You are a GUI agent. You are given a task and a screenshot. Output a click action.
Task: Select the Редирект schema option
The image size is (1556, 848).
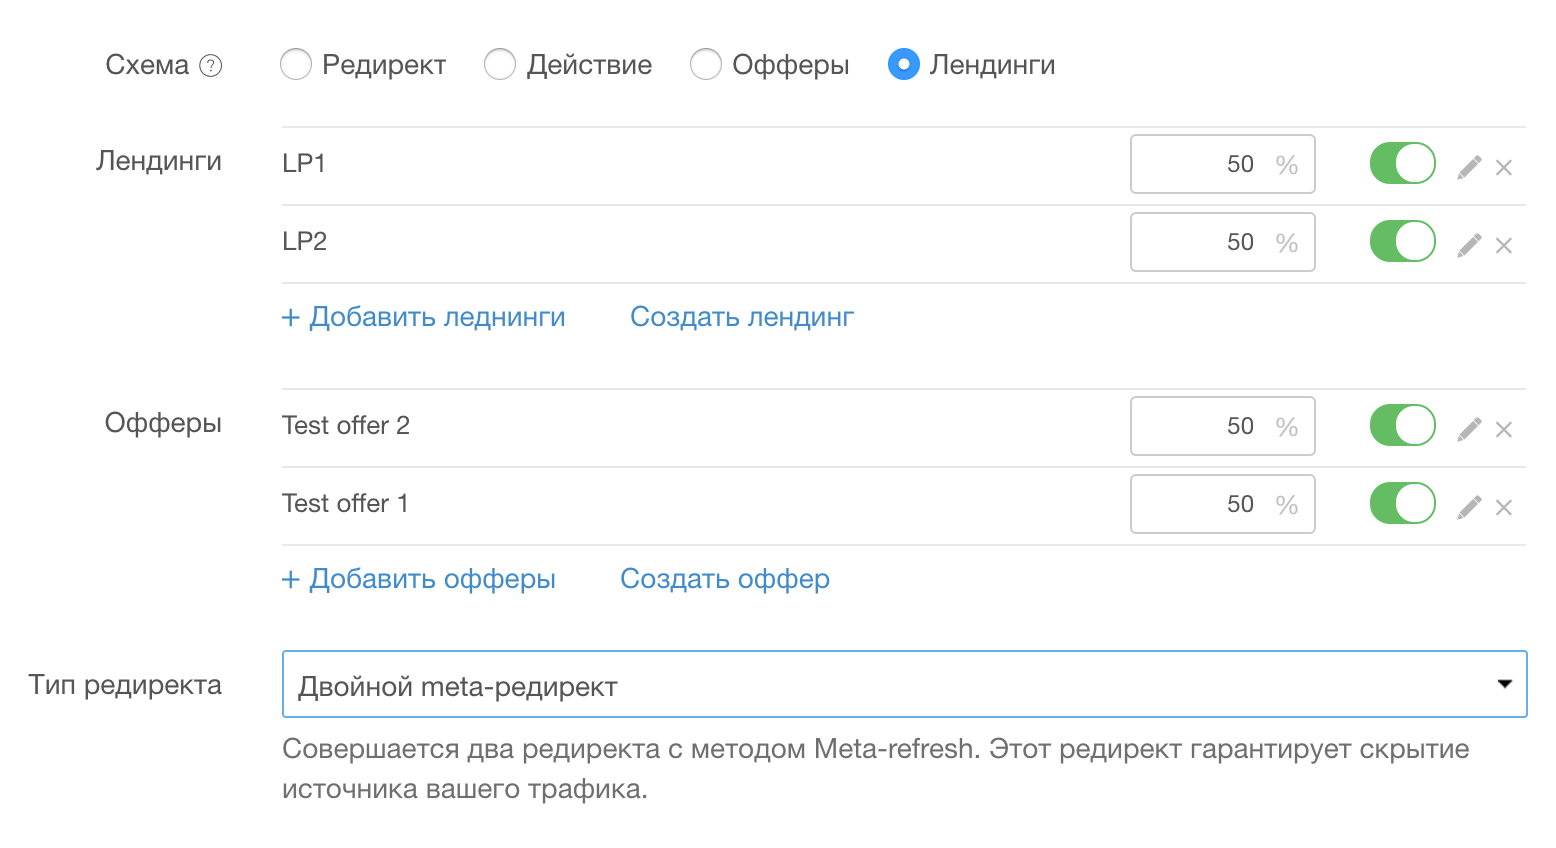[296, 65]
